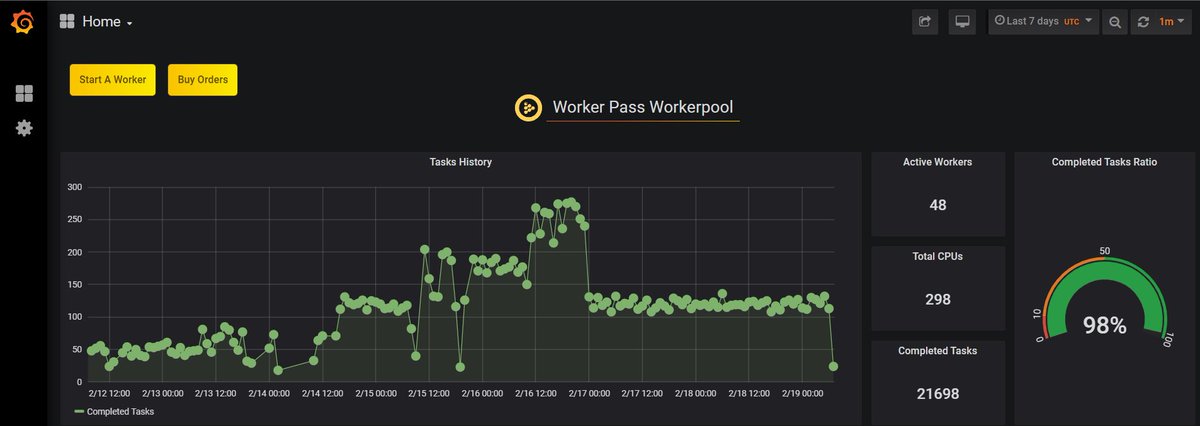Viewport: 1200px width, 426px height.
Task: Open the Tasks History panel title menu
Action: point(460,161)
